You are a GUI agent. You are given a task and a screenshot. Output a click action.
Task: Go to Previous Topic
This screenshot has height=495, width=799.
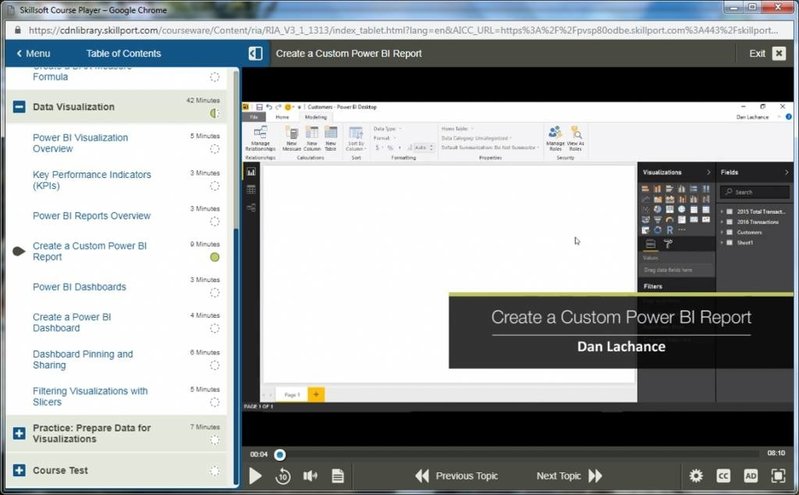(456, 476)
